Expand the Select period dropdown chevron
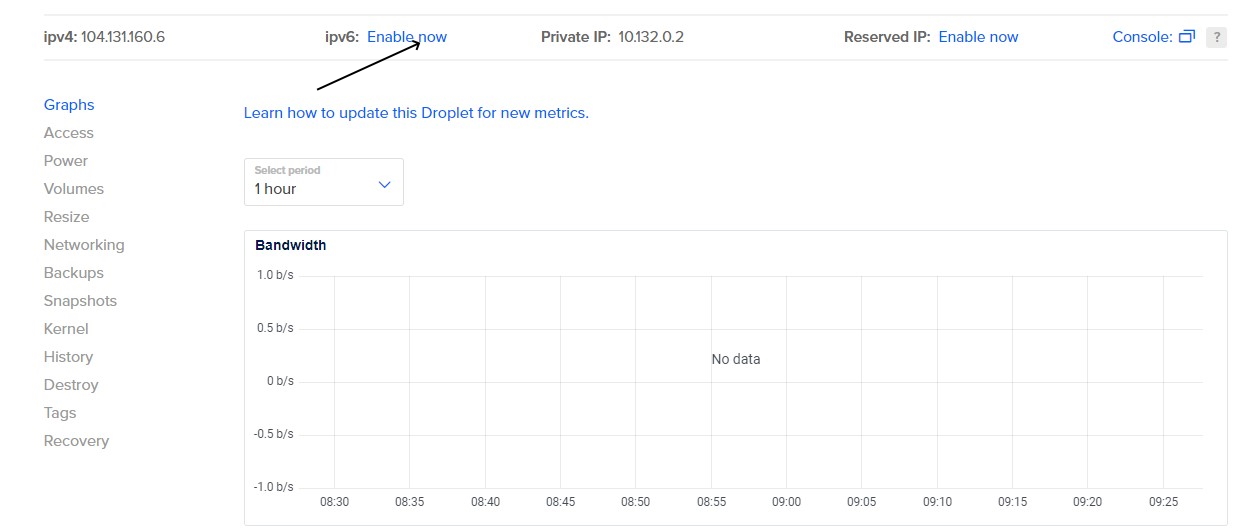The width and height of the screenshot is (1245, 529). click(385, 185)
